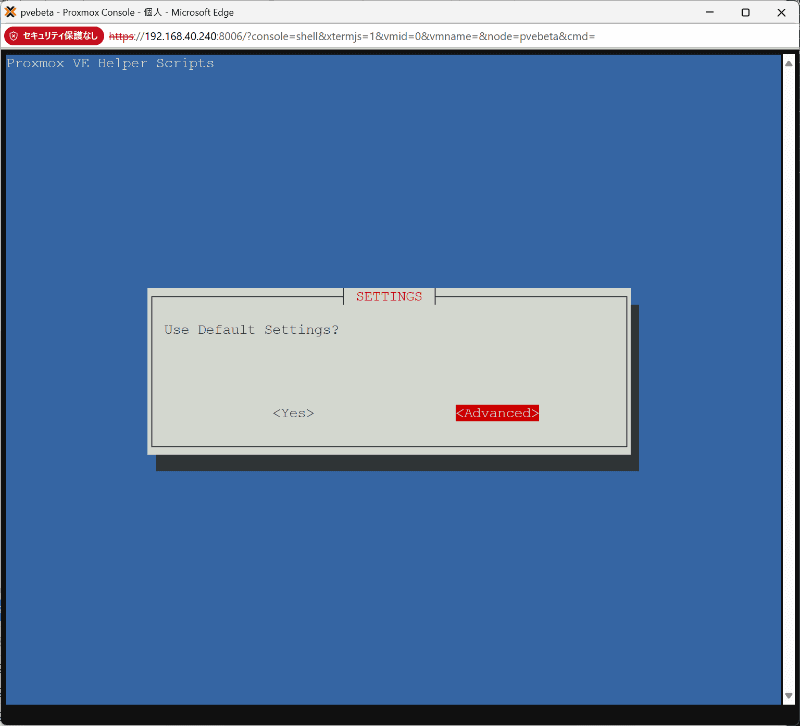
Task: Select the highlighted <Advanced> option
Action: 497,413
